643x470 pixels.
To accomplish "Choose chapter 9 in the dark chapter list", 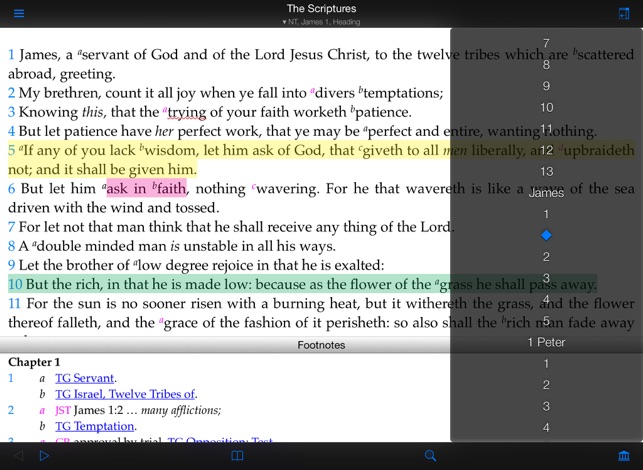I will pos(546,86).
